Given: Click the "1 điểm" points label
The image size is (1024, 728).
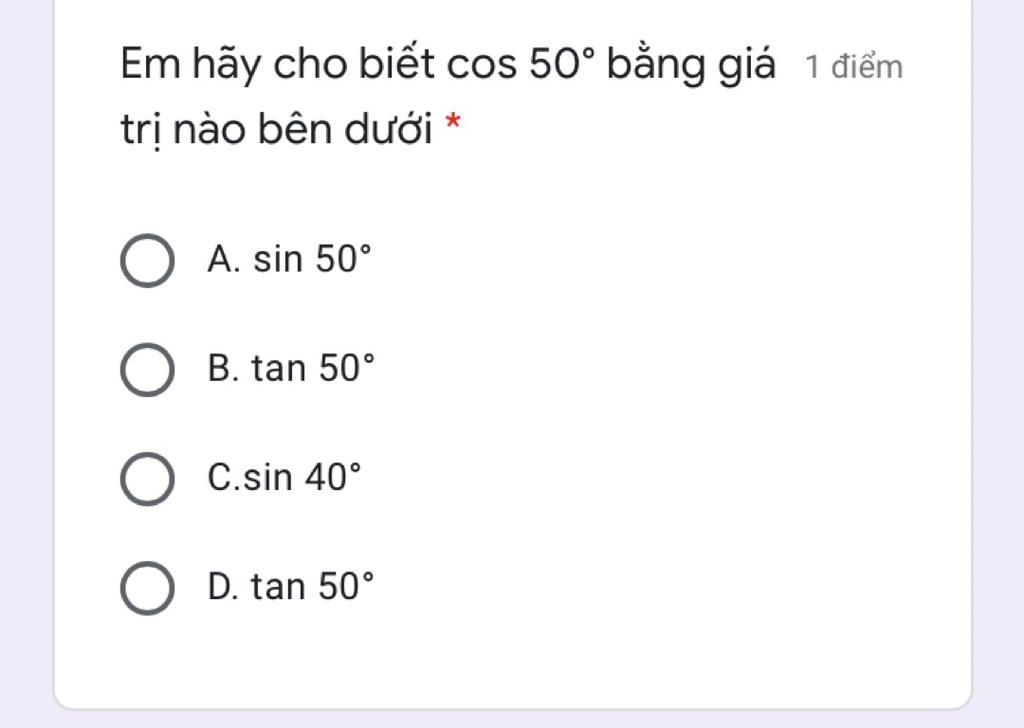Looking at the screenshot, I should click(853, 68).
